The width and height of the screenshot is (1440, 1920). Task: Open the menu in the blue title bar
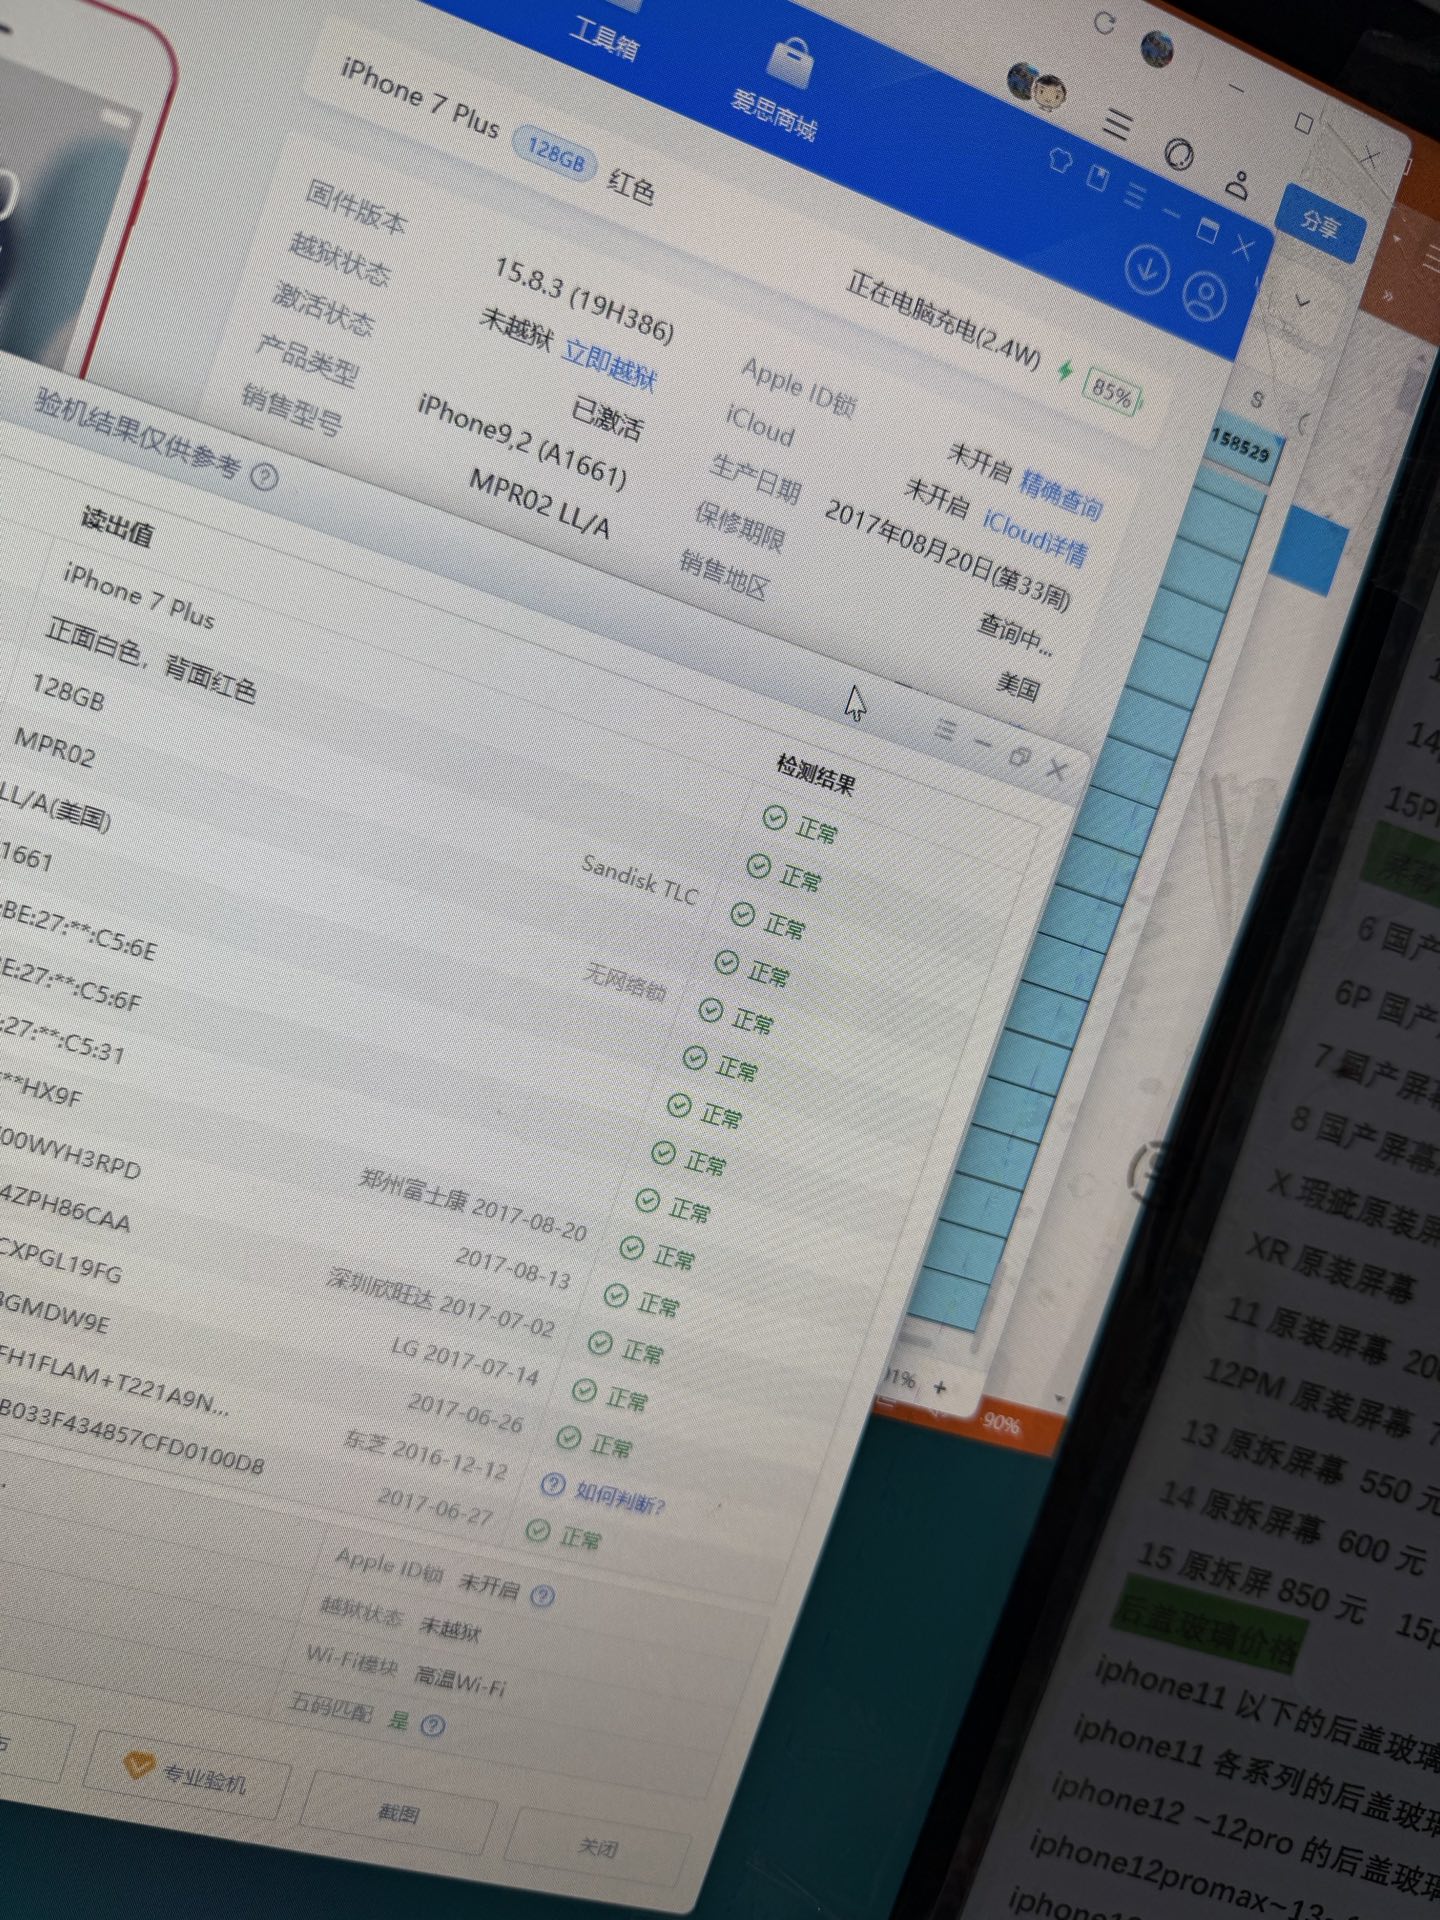pos(1136,194)
